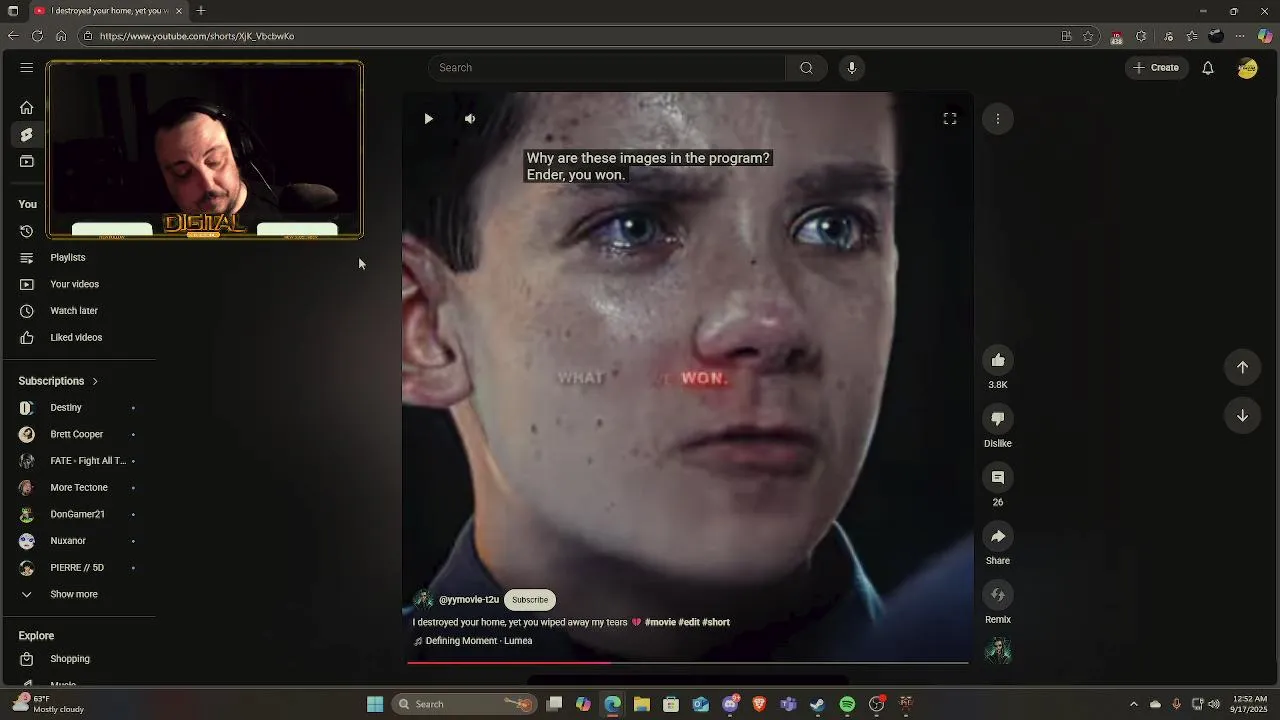Image resolution: width=1280 pixels, height=720 pixels.
Task: Open the More Tectone channel
Action: [x=78, y=488]
